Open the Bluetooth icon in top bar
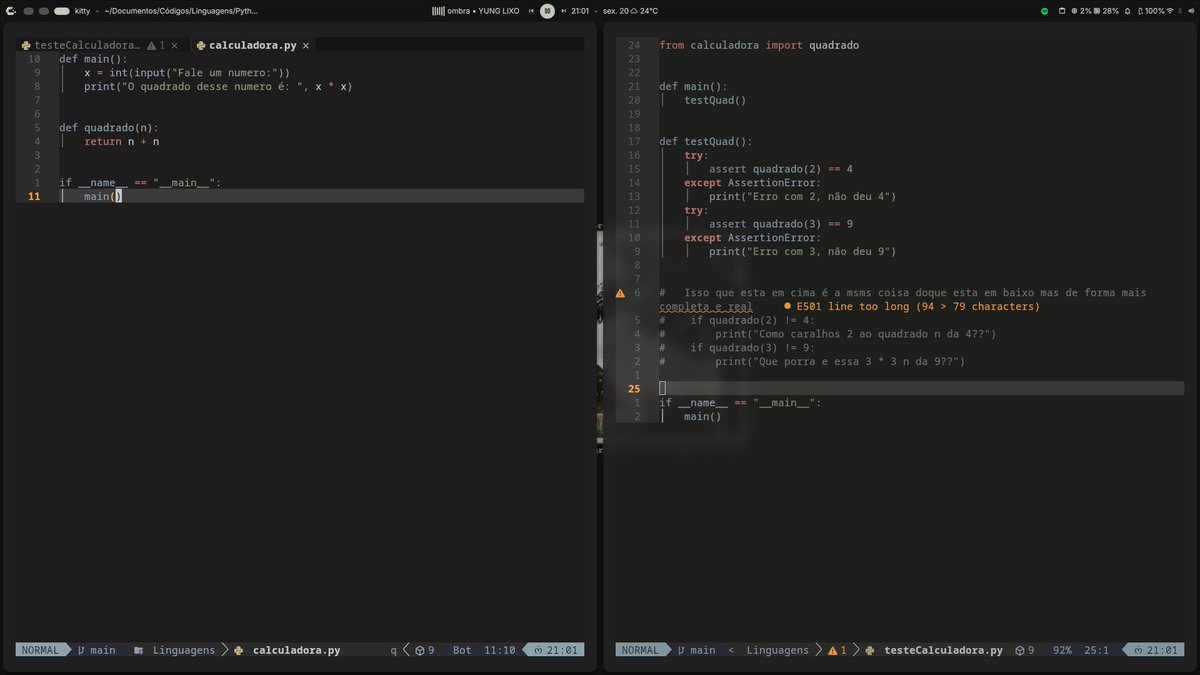 click(x=1180, y=10)
